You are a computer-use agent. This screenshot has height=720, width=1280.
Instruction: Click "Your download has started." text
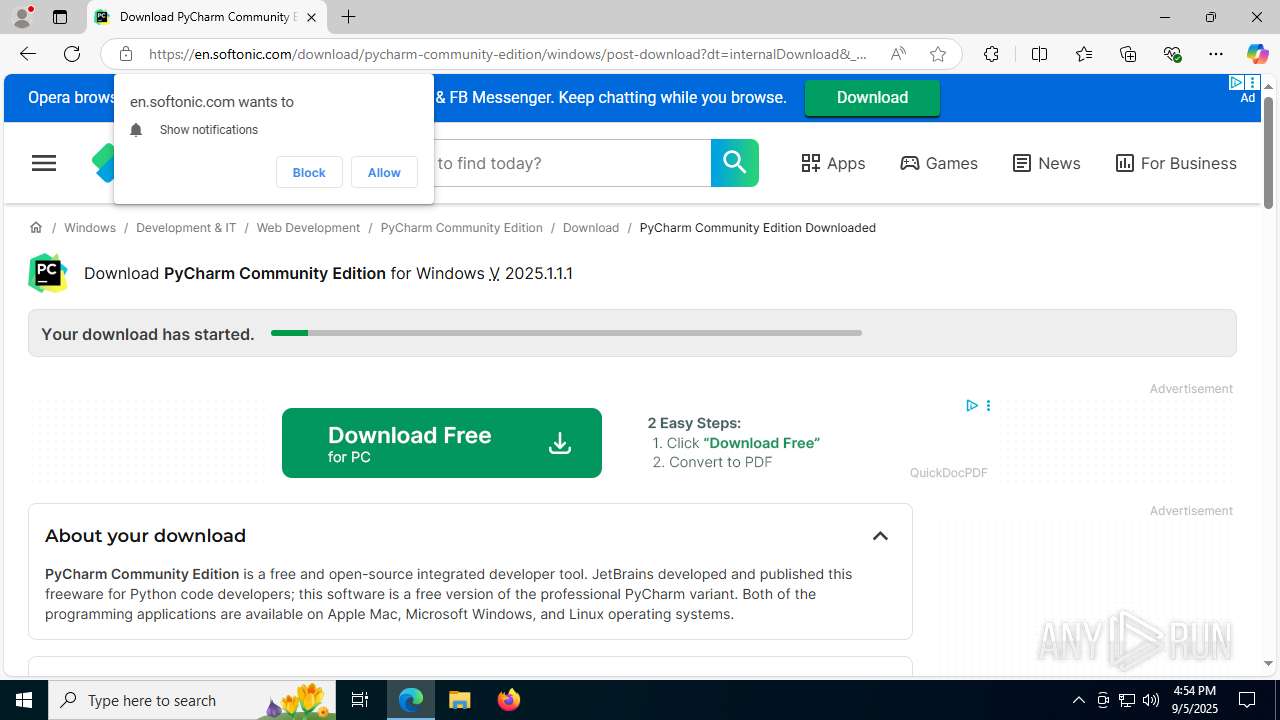point(148,334)
